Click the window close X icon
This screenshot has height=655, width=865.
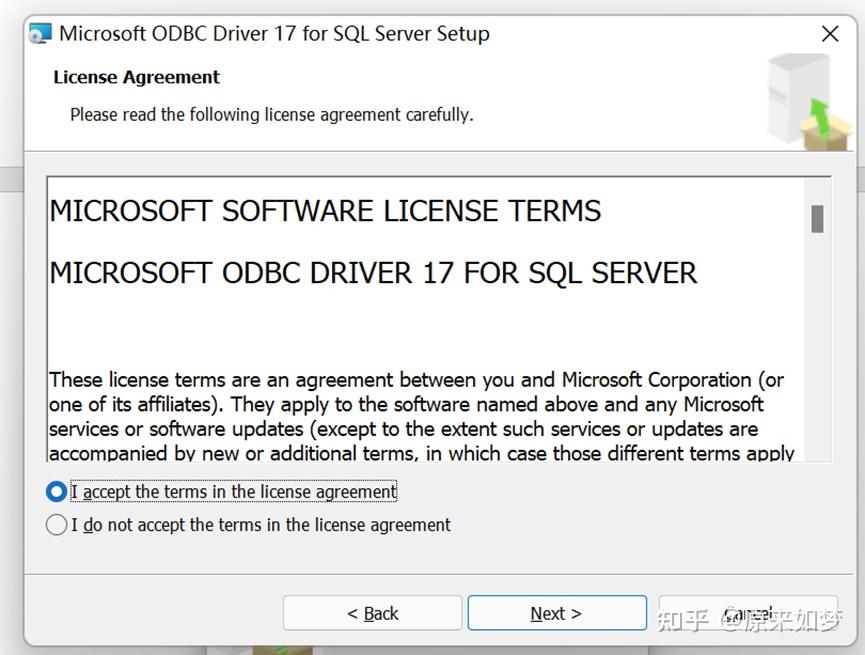click(x=830, y=33)
